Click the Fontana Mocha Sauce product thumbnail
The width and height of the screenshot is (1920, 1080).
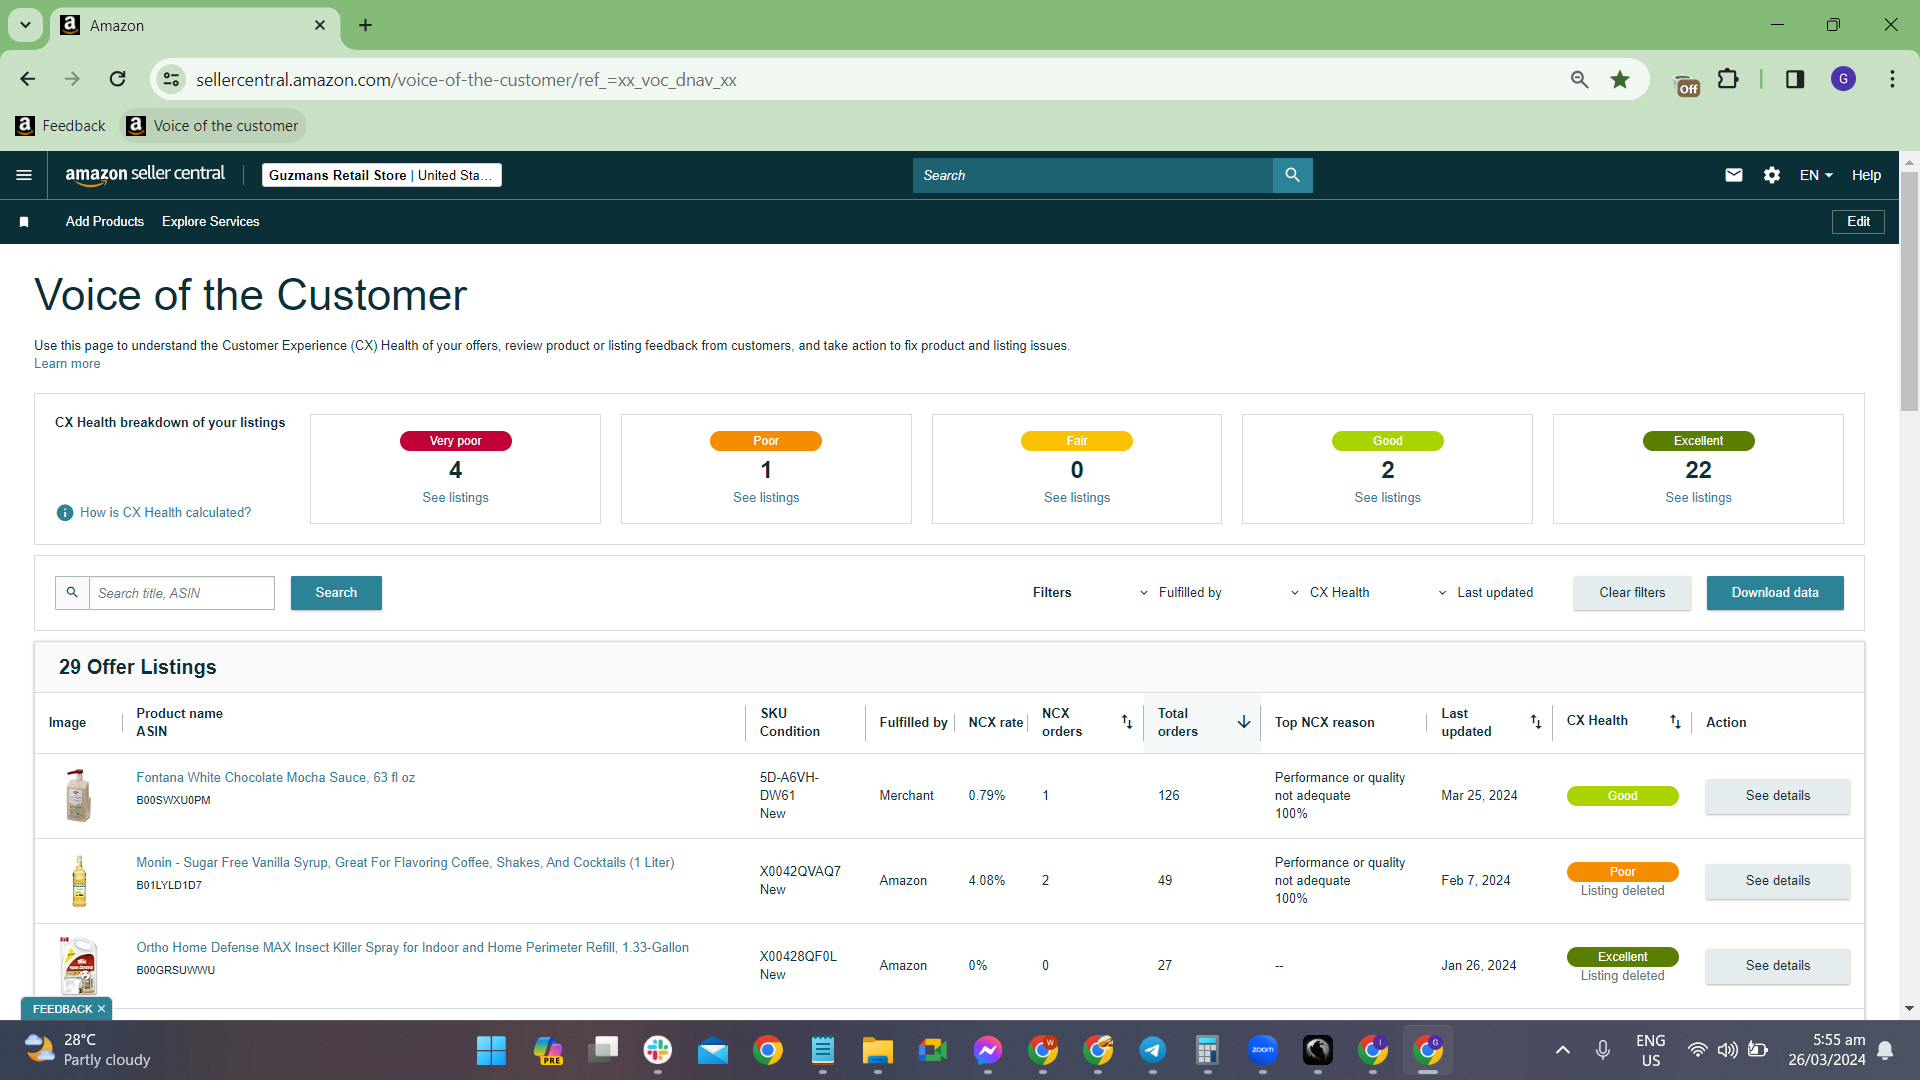(x=79, y=796)
